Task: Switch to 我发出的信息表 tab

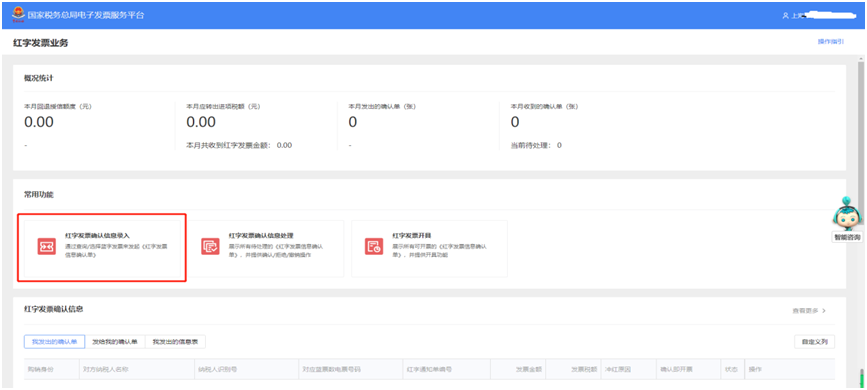Action: pos(175,342)
